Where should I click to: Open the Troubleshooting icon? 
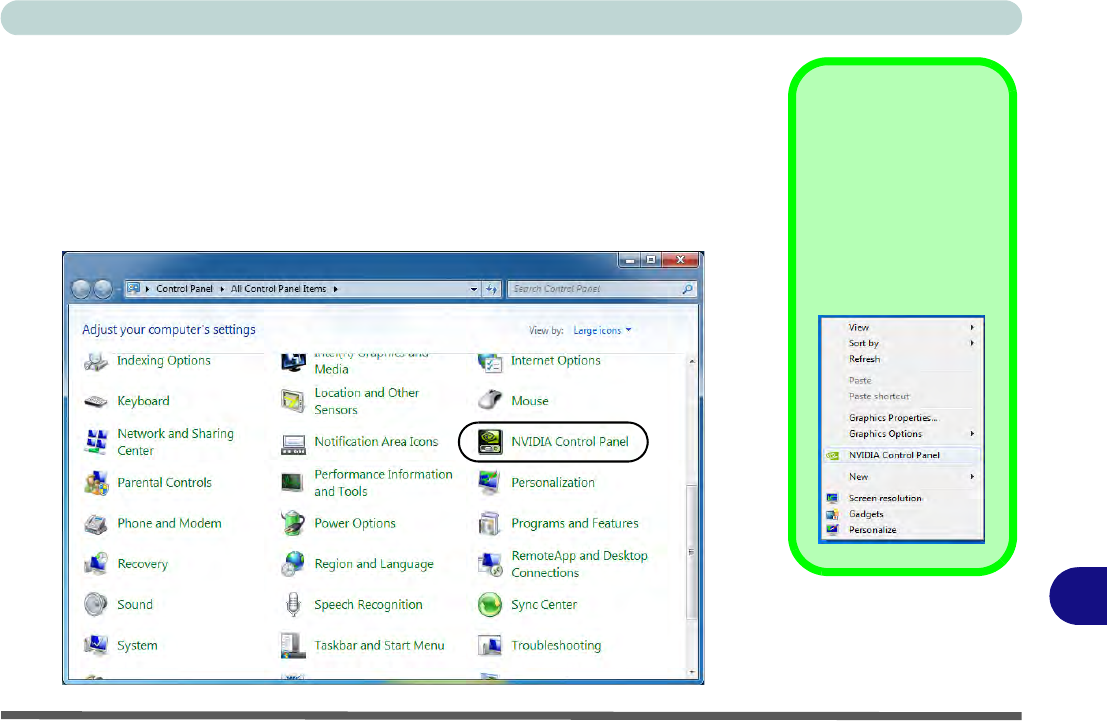490,645
